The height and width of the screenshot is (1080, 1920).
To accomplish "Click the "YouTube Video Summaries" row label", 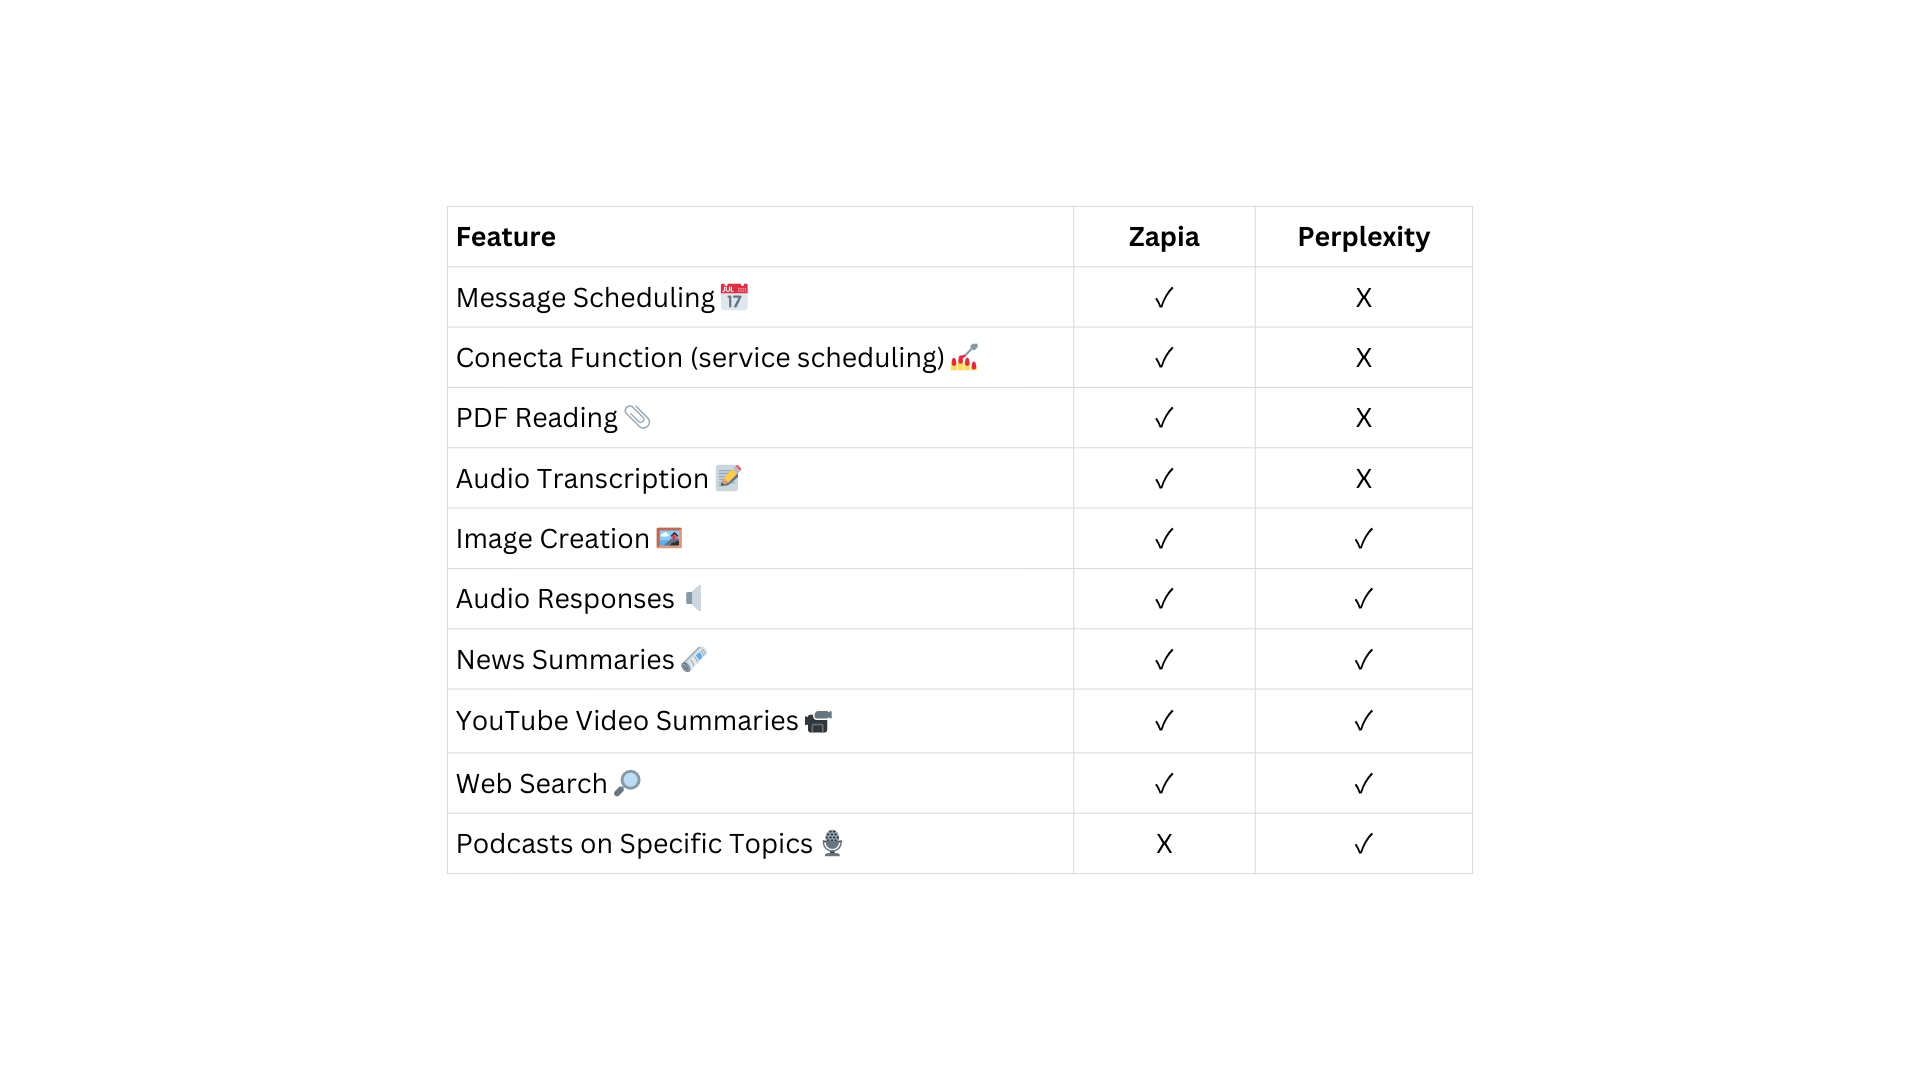I will click(627, 721).
